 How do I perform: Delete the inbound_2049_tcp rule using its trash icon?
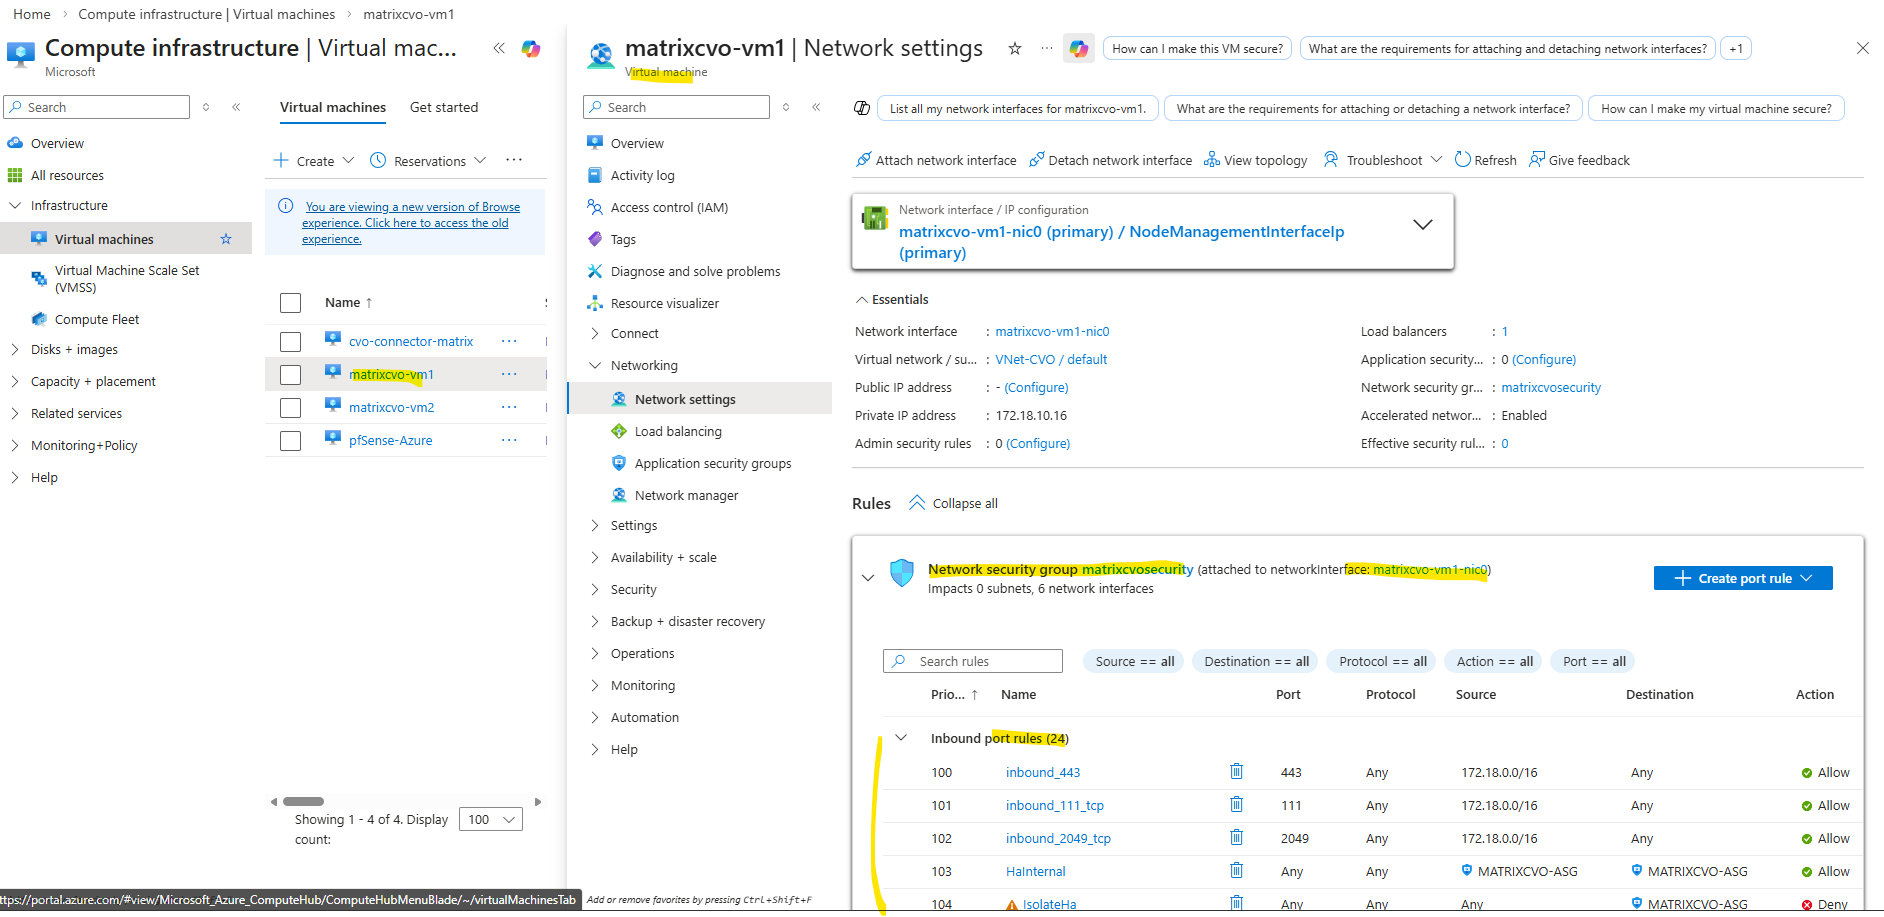[x=1236, y=837]
